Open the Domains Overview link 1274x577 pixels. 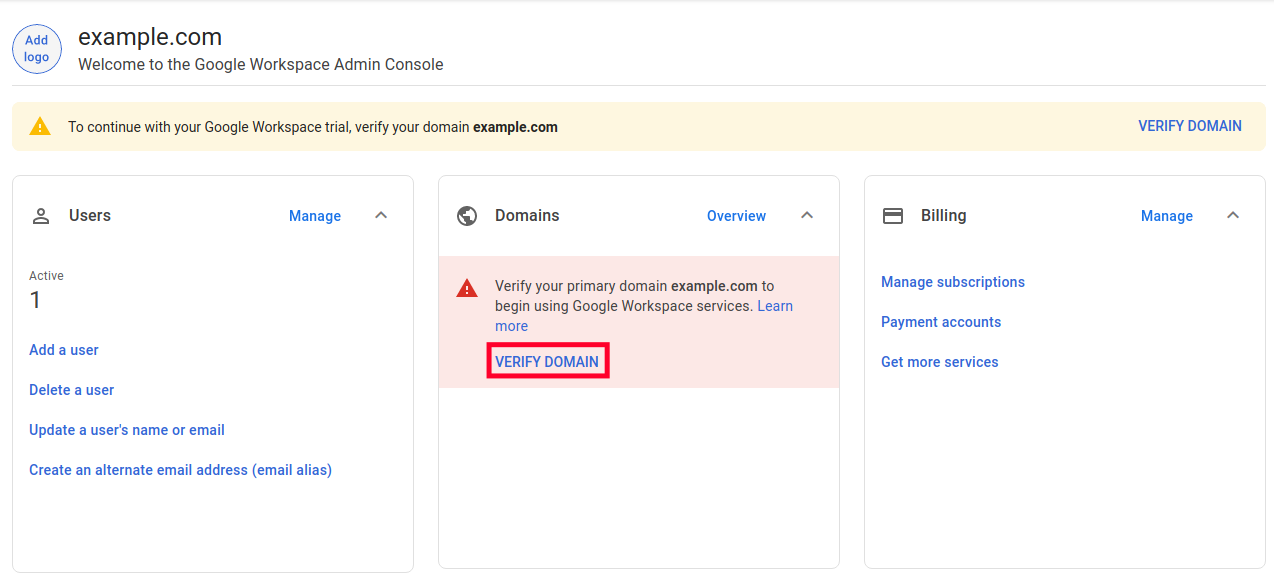tap(736, 216)
